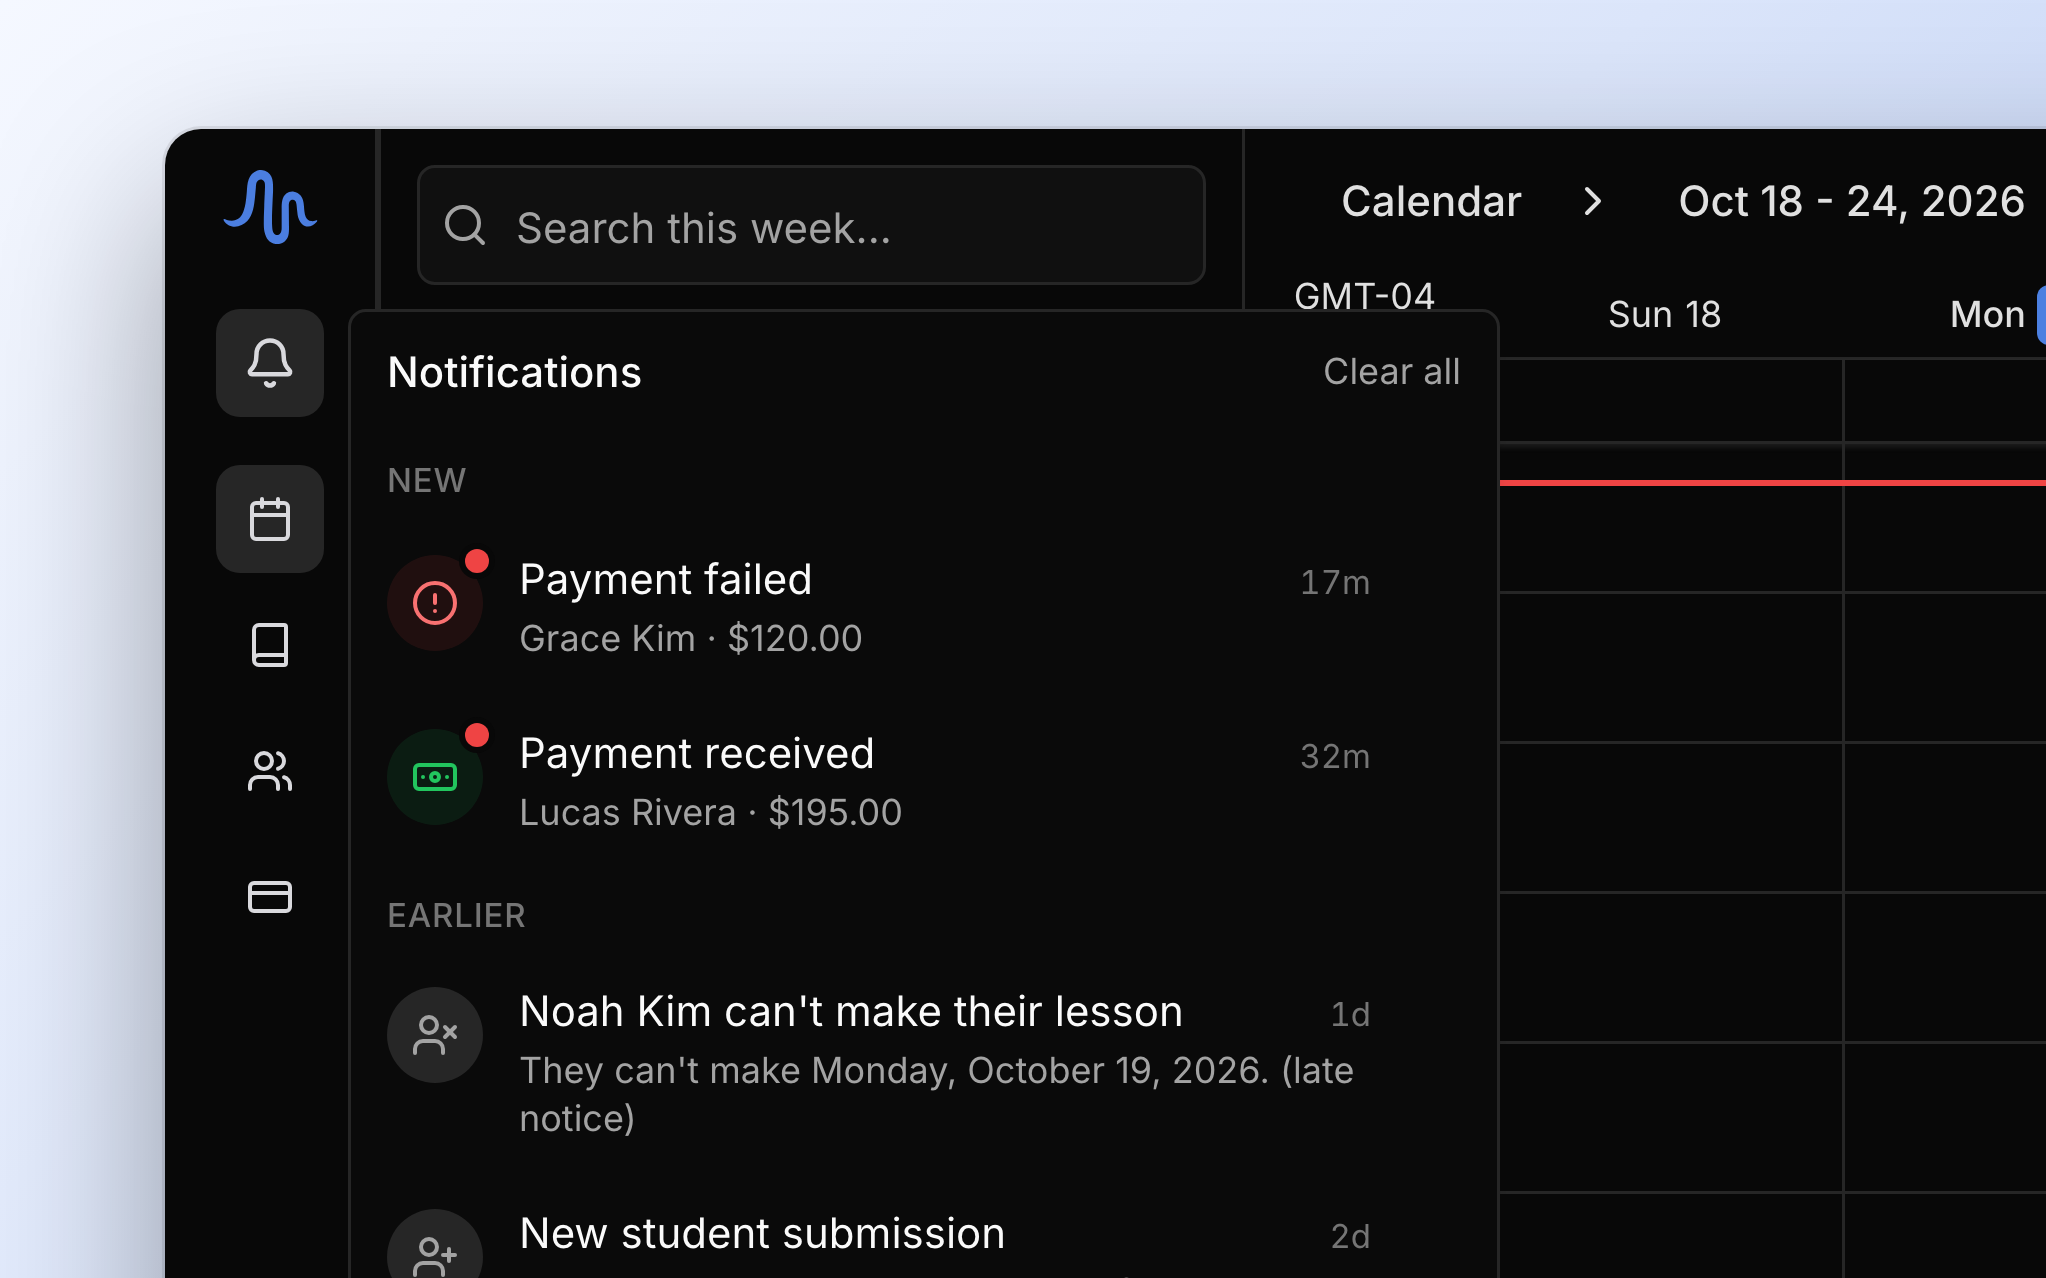Open the Payment received notification

click(924, 778)
